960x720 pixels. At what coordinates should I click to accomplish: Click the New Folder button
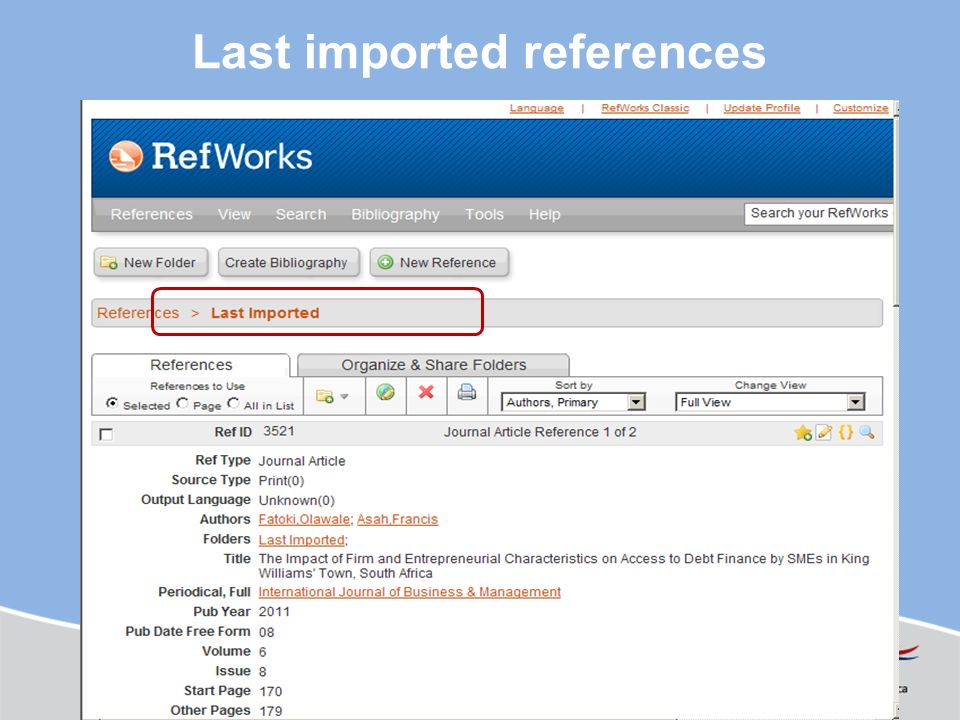pyautogui.click(x=151, y=263)
